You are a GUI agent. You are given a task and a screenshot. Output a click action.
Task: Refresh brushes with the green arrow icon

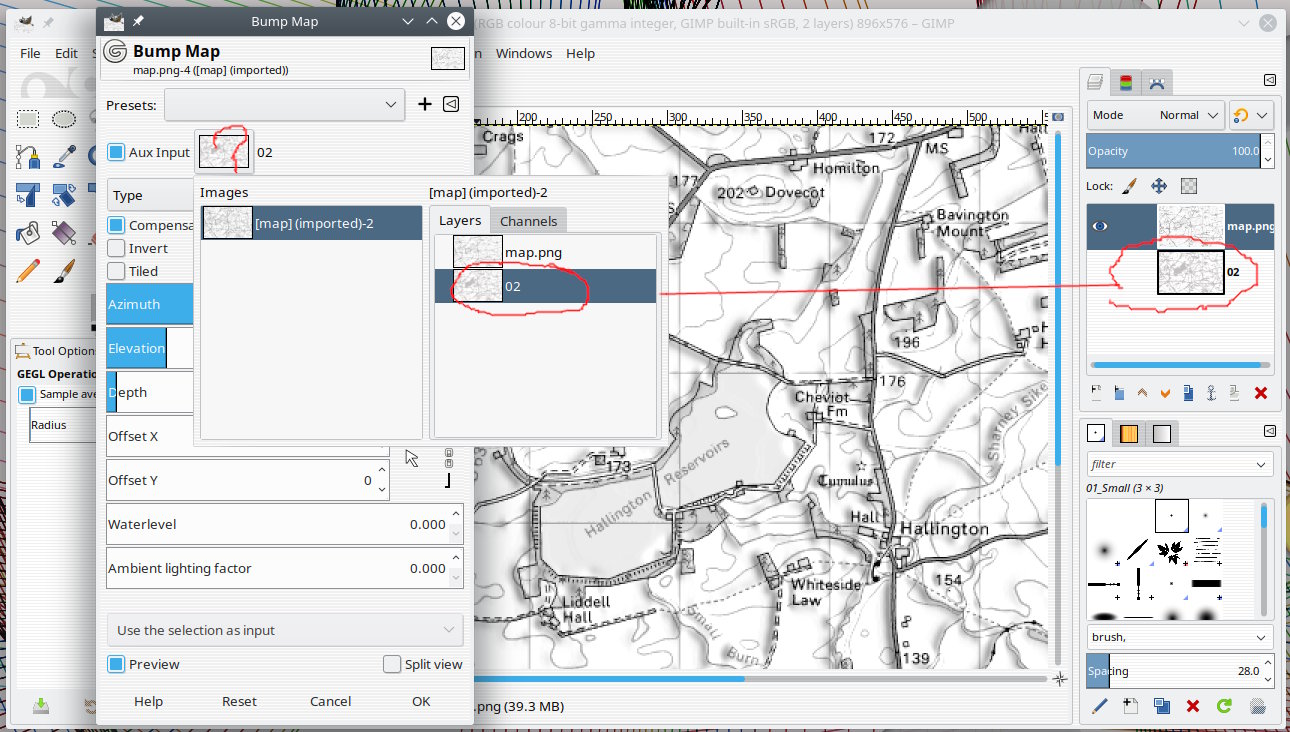[x=1224, y=706]
